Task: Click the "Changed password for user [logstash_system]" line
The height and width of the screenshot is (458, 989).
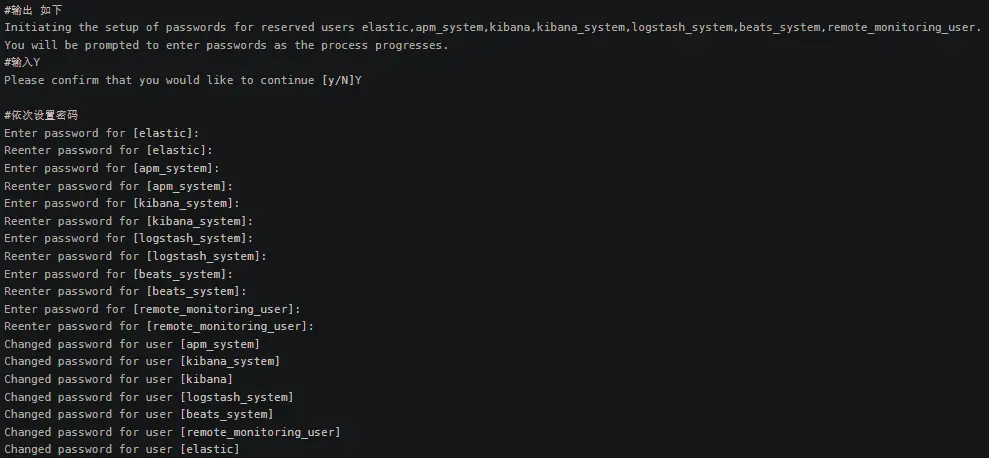Action: (x=149, y=397)
